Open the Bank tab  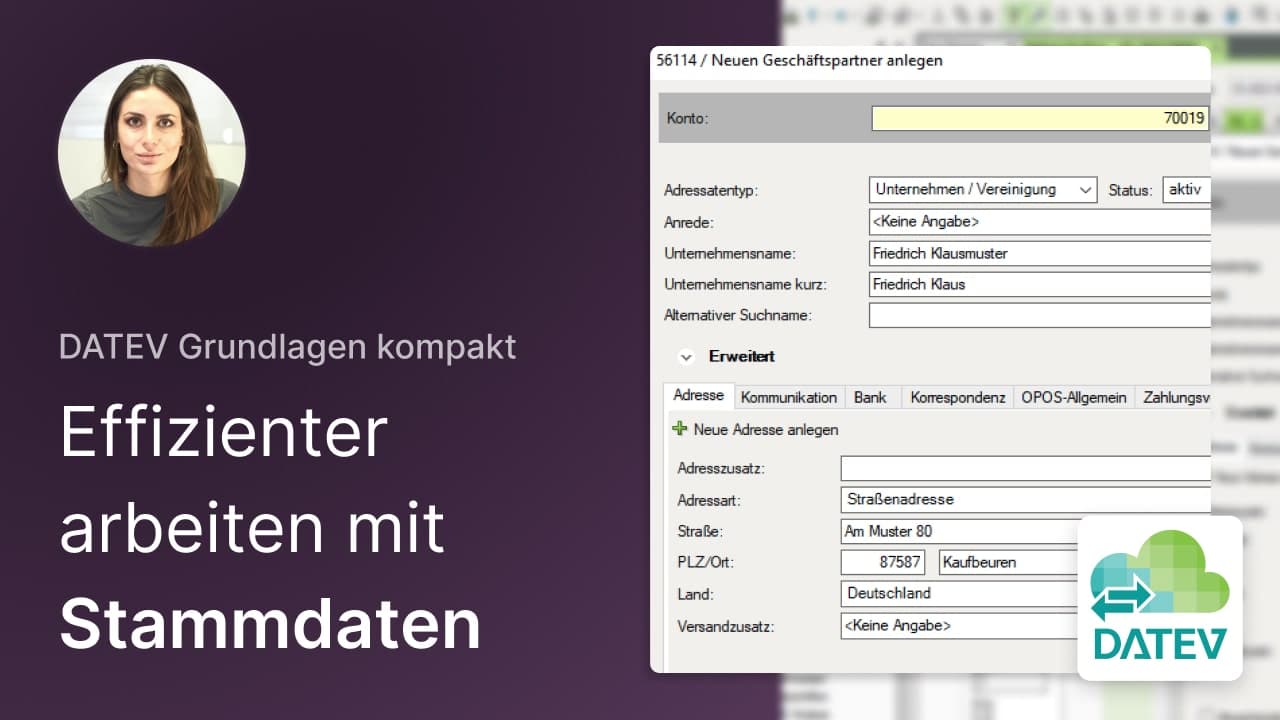(871, 397)
